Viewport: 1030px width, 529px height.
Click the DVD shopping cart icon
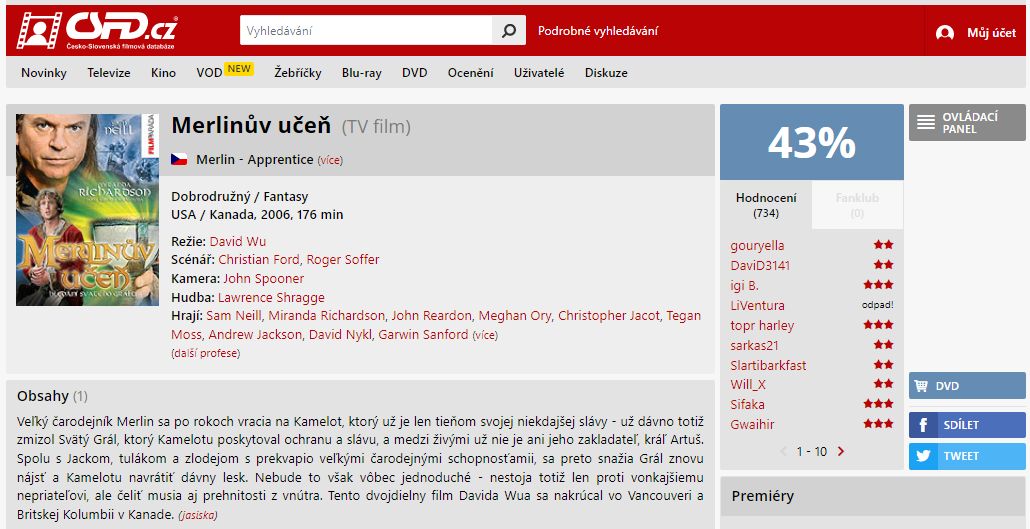coord(922,386)
